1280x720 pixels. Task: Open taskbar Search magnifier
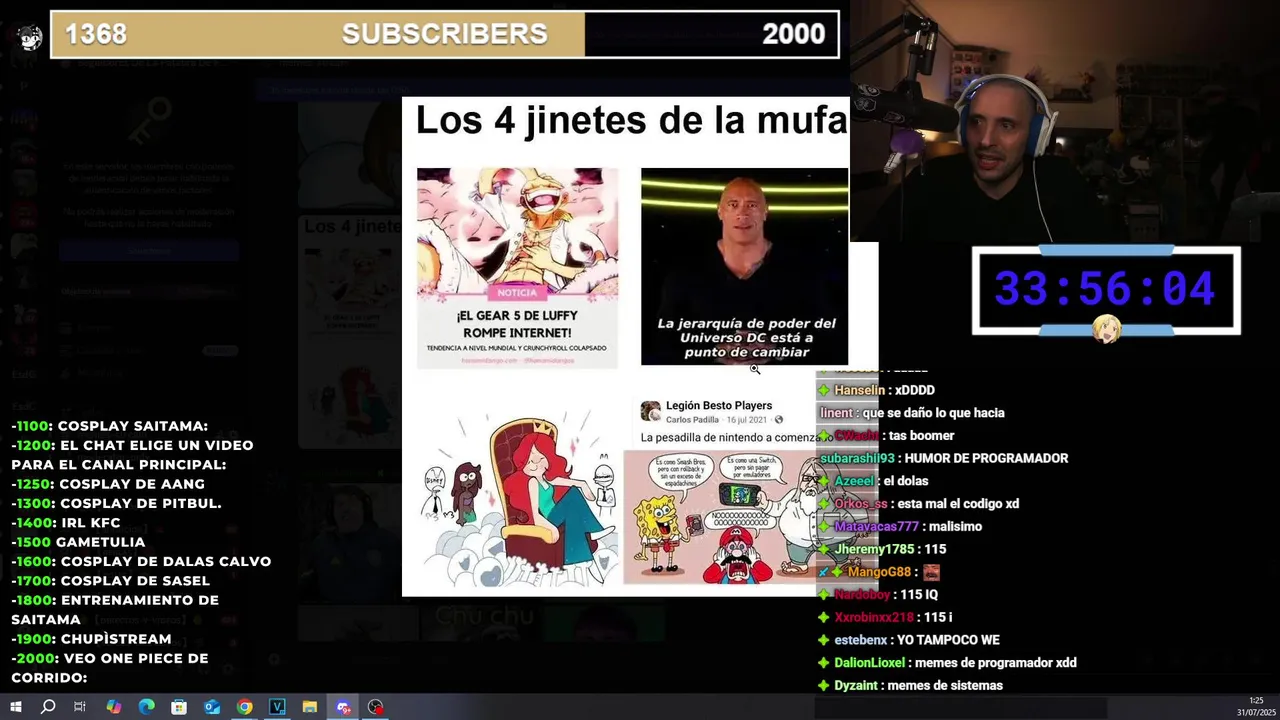(48, 707)
